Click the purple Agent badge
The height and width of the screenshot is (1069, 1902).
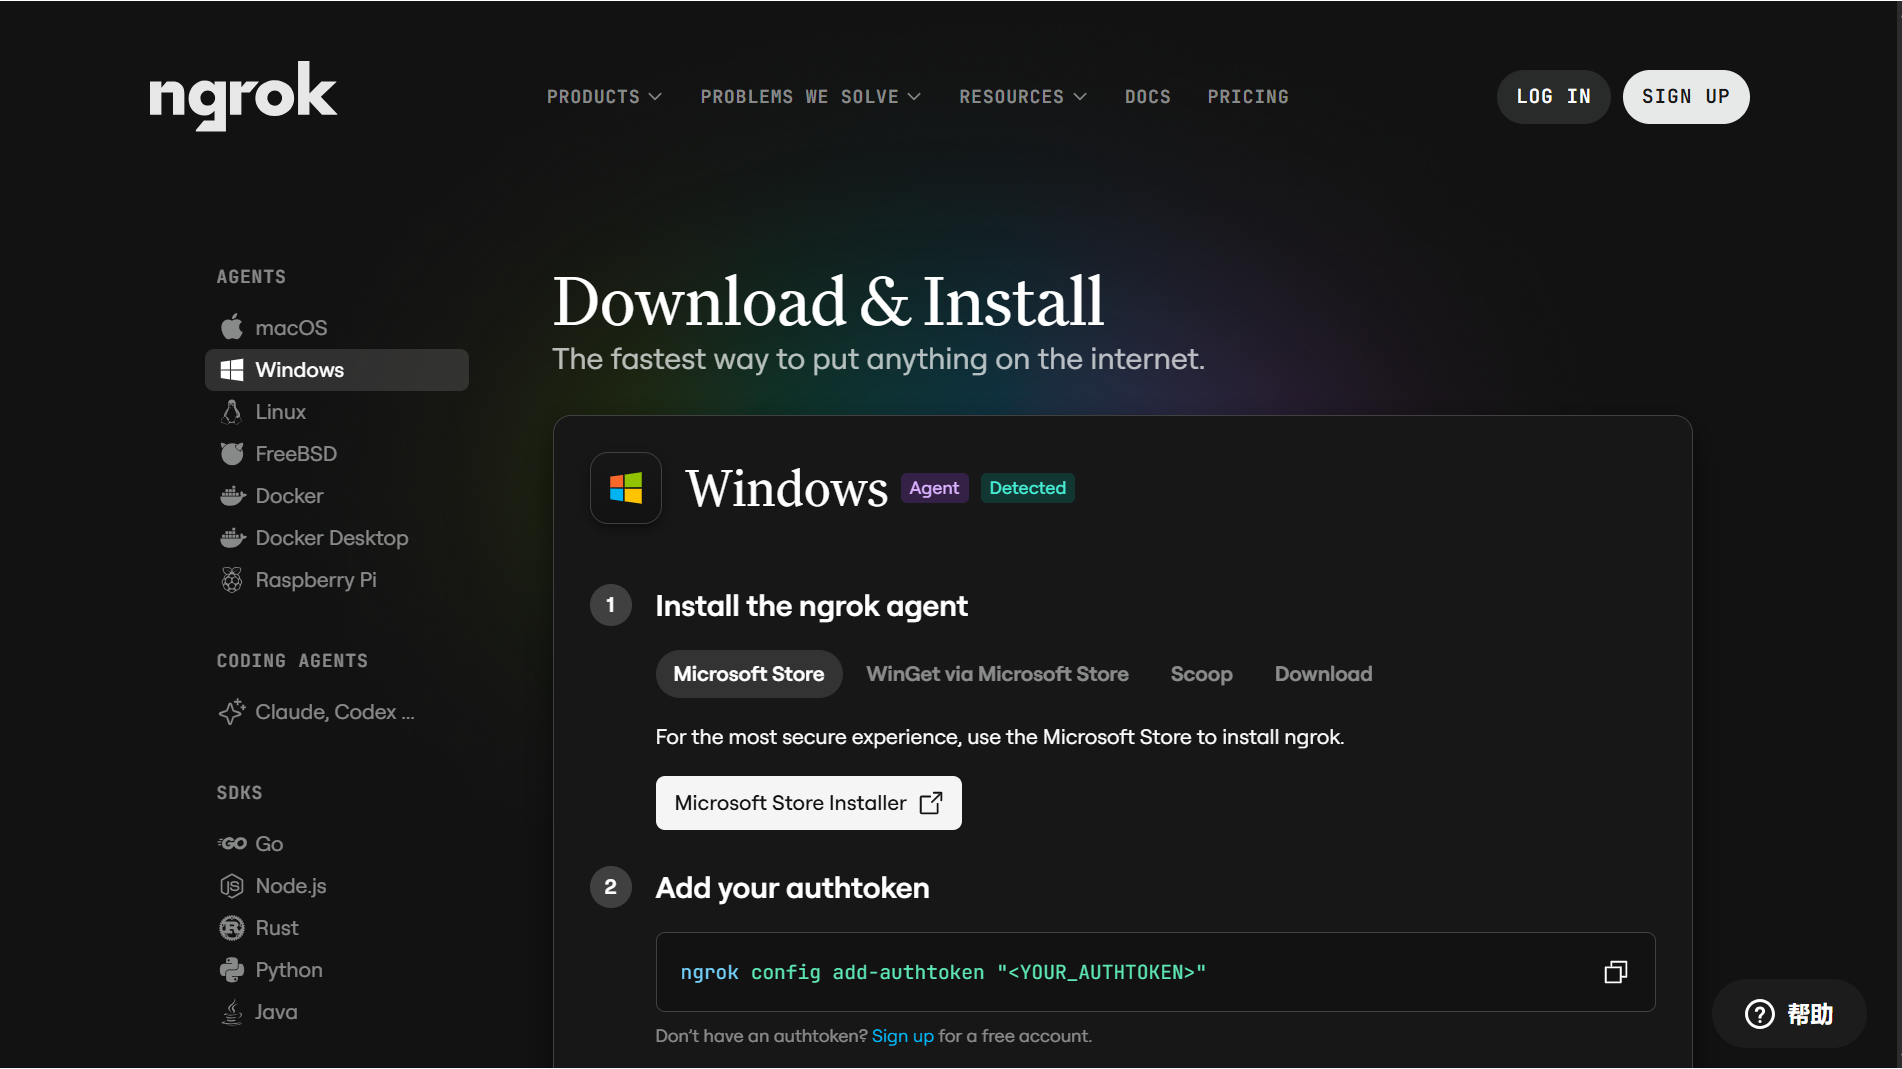click(934, 488)
